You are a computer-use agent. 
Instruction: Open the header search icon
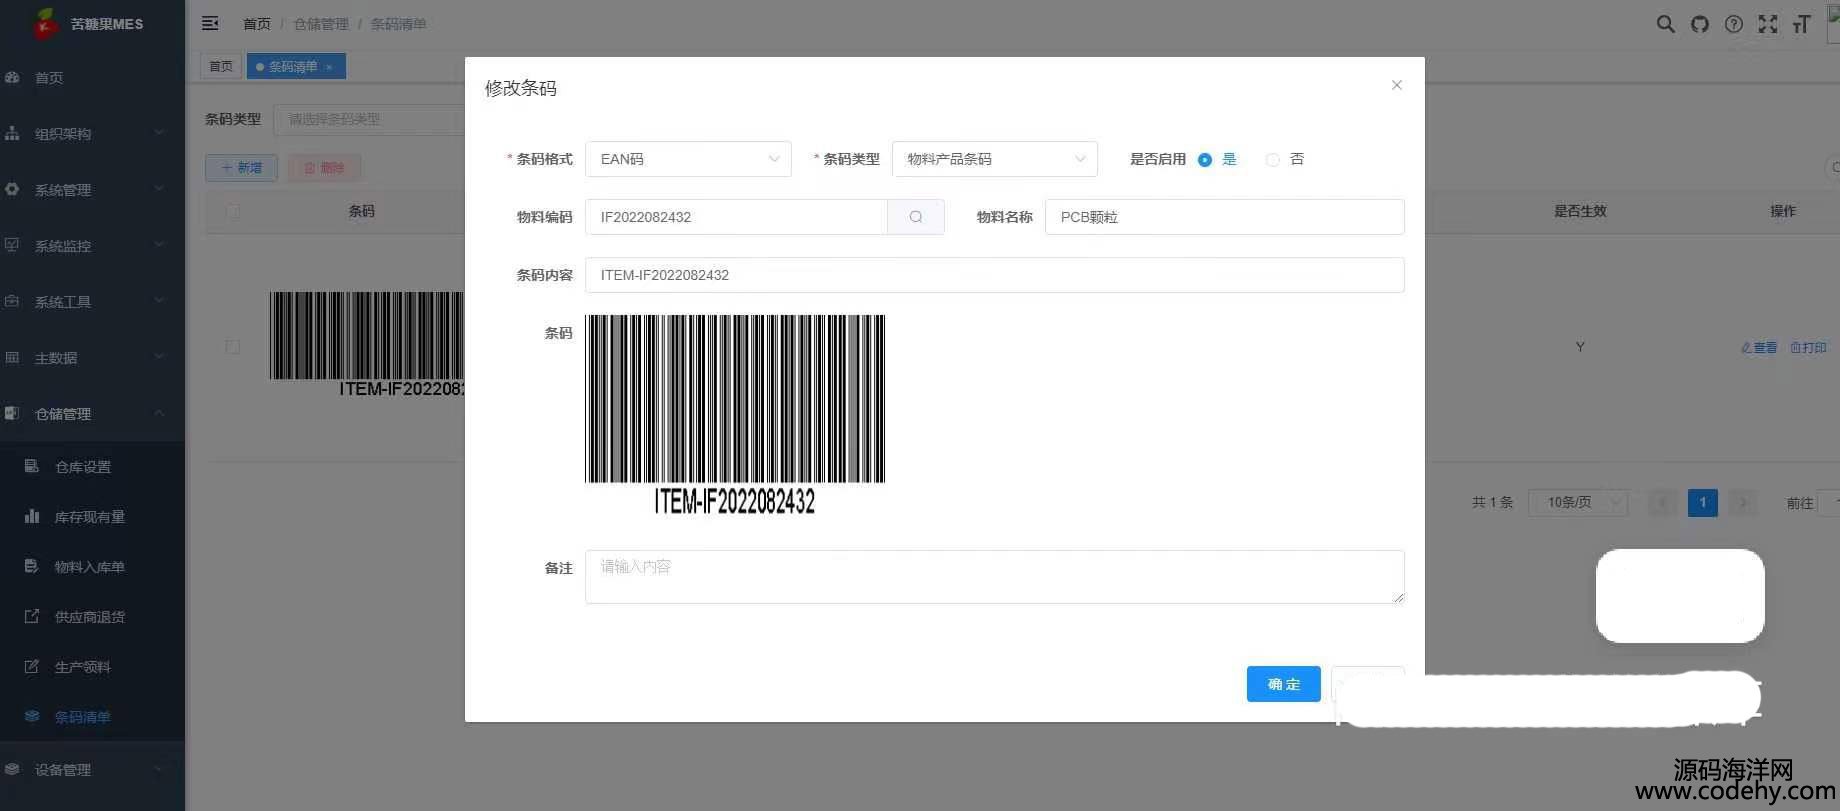tap(1665, 24)
